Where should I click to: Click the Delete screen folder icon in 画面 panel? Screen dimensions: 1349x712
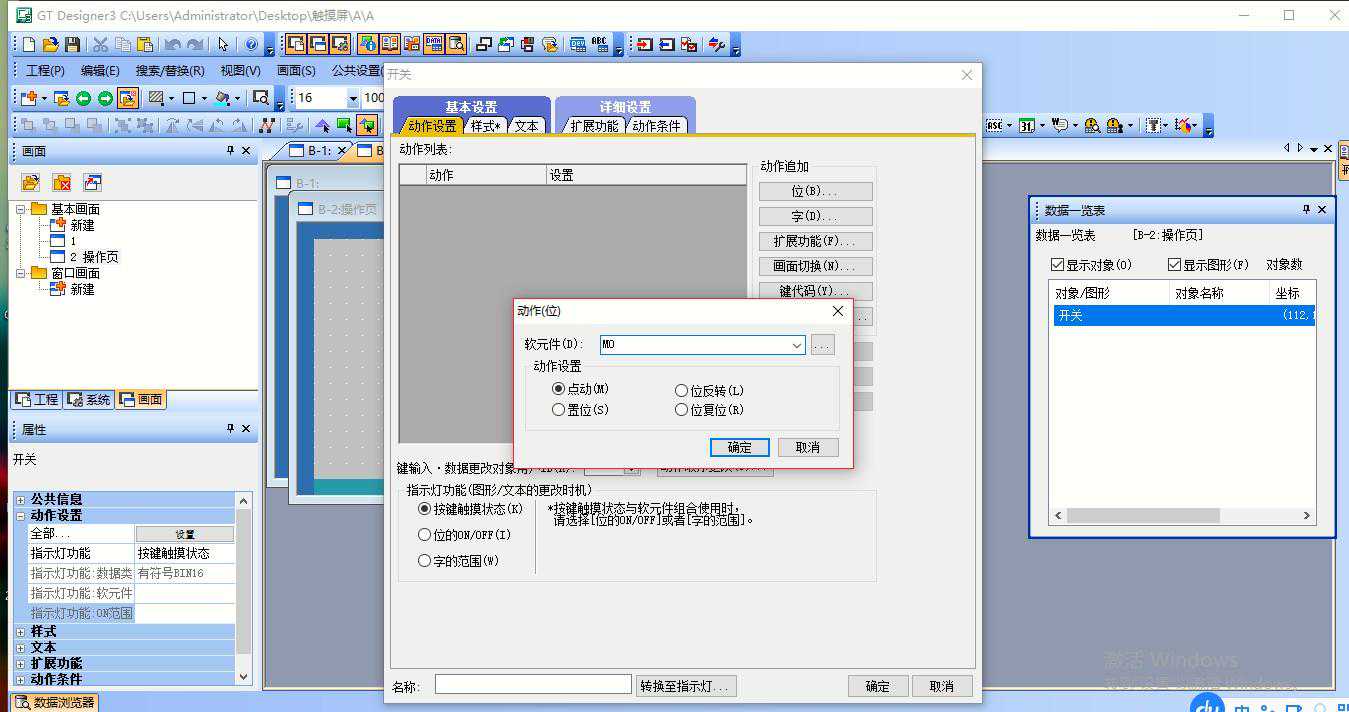tap(62, 183)
